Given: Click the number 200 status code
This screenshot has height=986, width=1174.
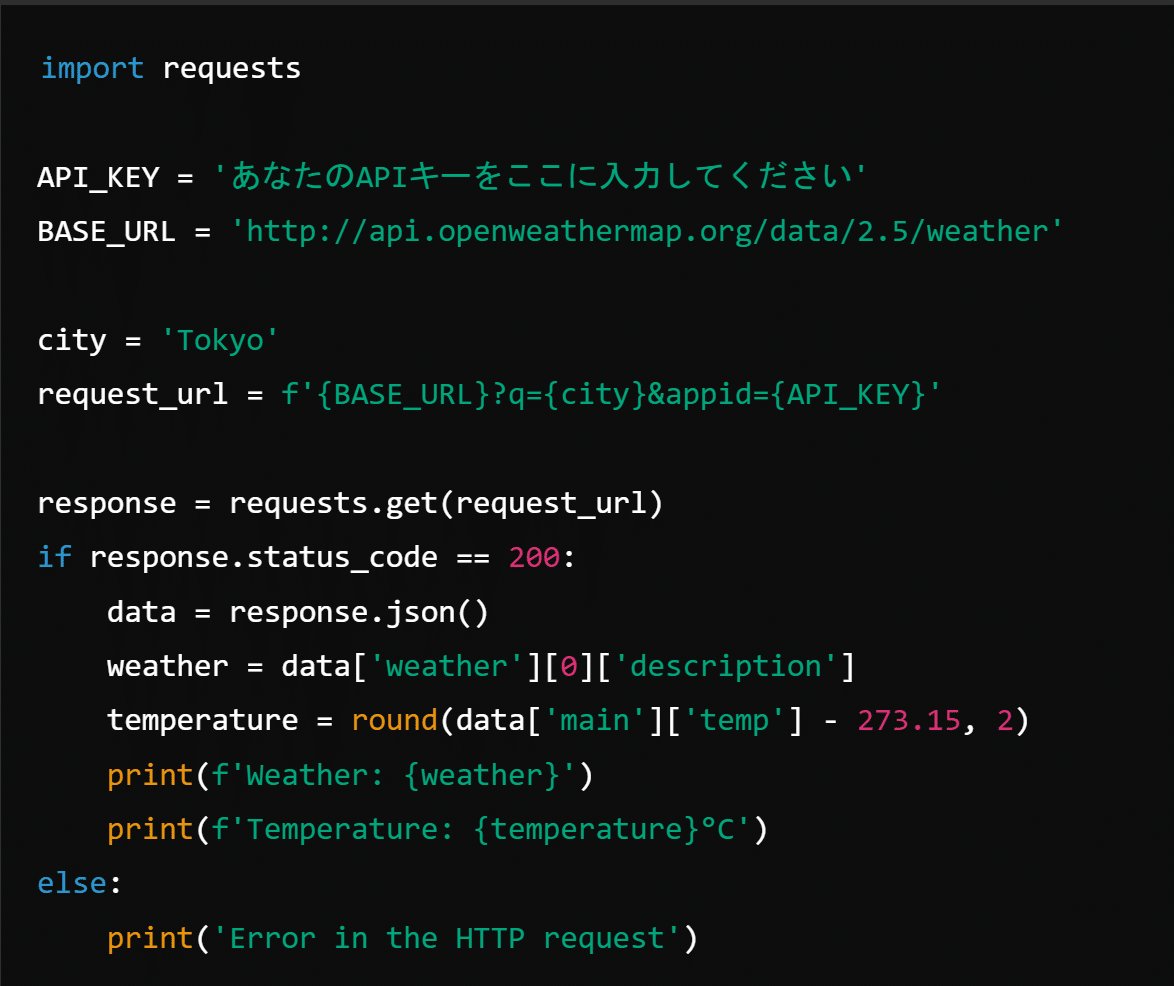Looking at the screenshot, I should click(x=534, y=557).
